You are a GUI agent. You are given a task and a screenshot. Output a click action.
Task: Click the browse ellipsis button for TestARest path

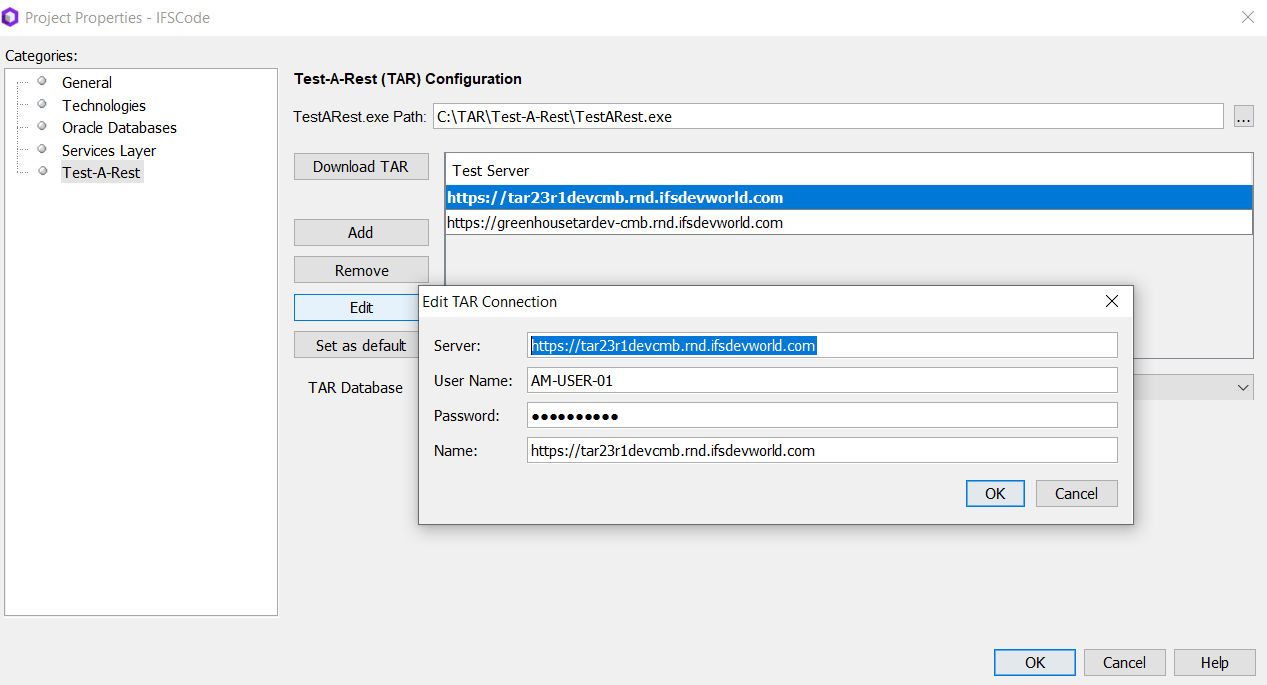click(1243, 117)
